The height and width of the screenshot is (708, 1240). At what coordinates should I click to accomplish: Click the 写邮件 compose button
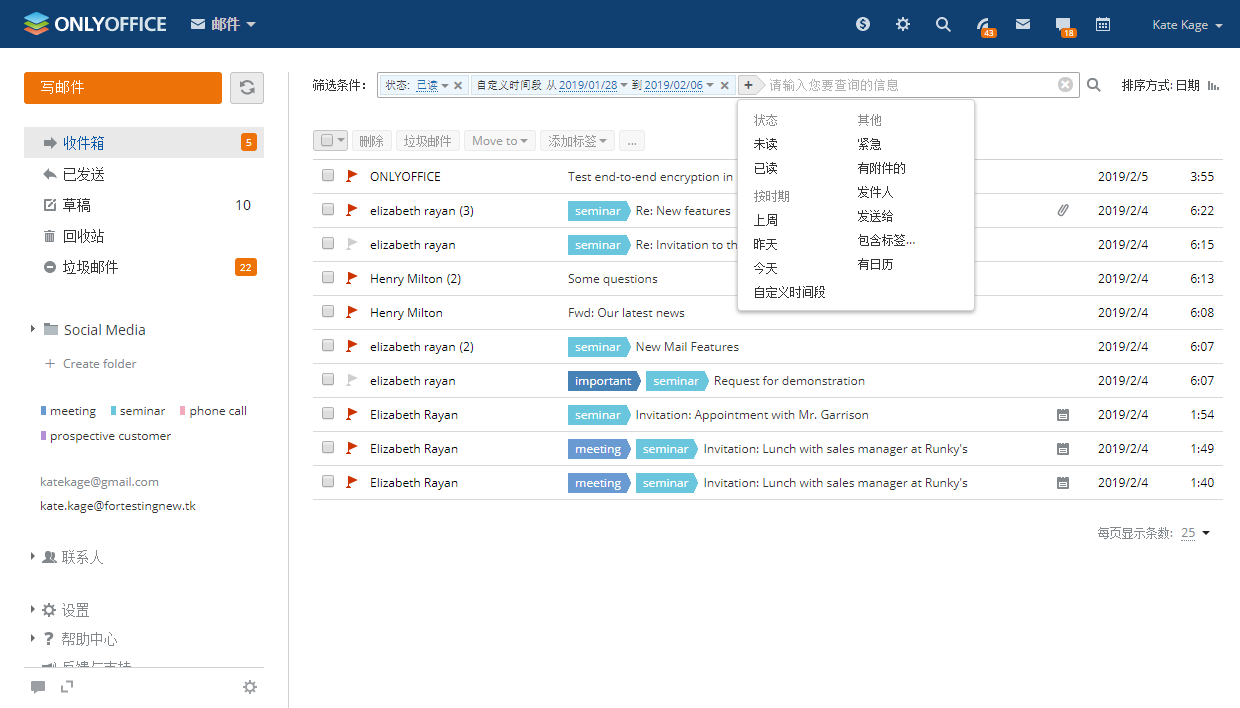[x=123, y=88]
